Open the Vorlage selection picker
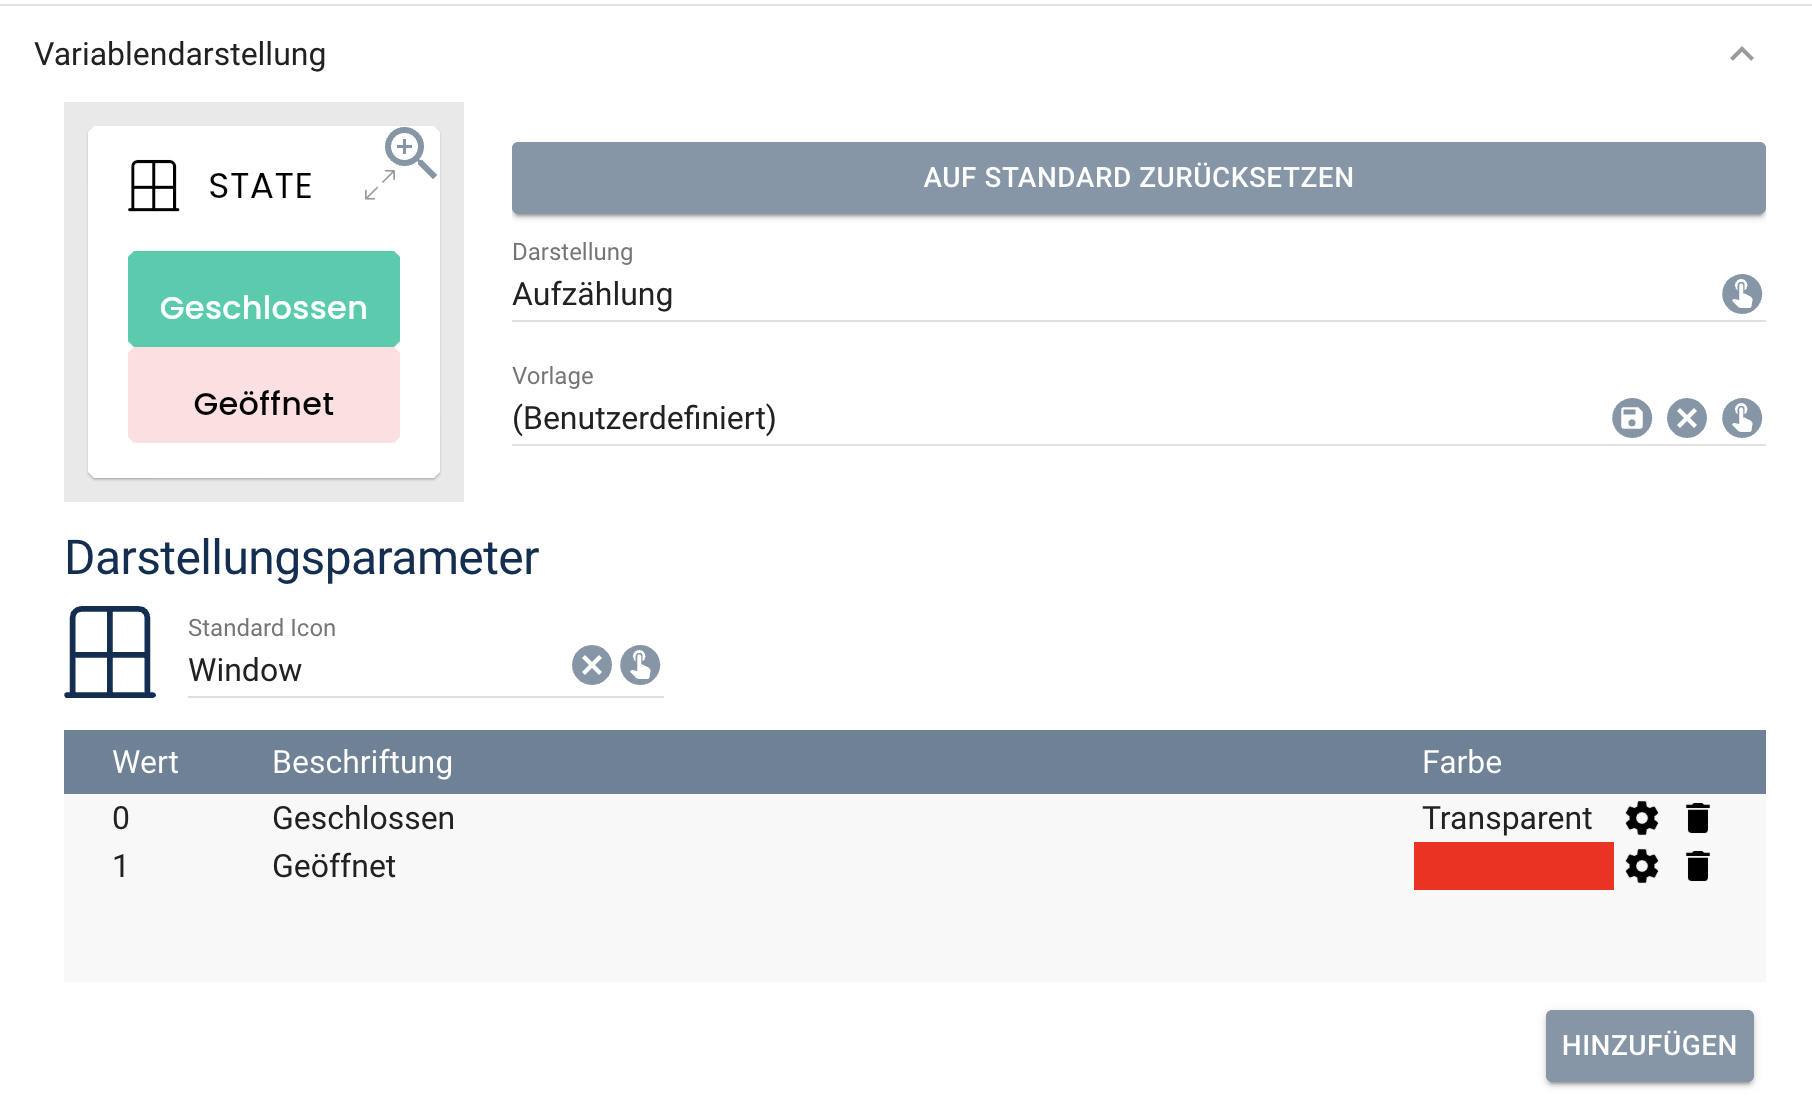Viewport: 1812px width, 1118px height. 1742,418
